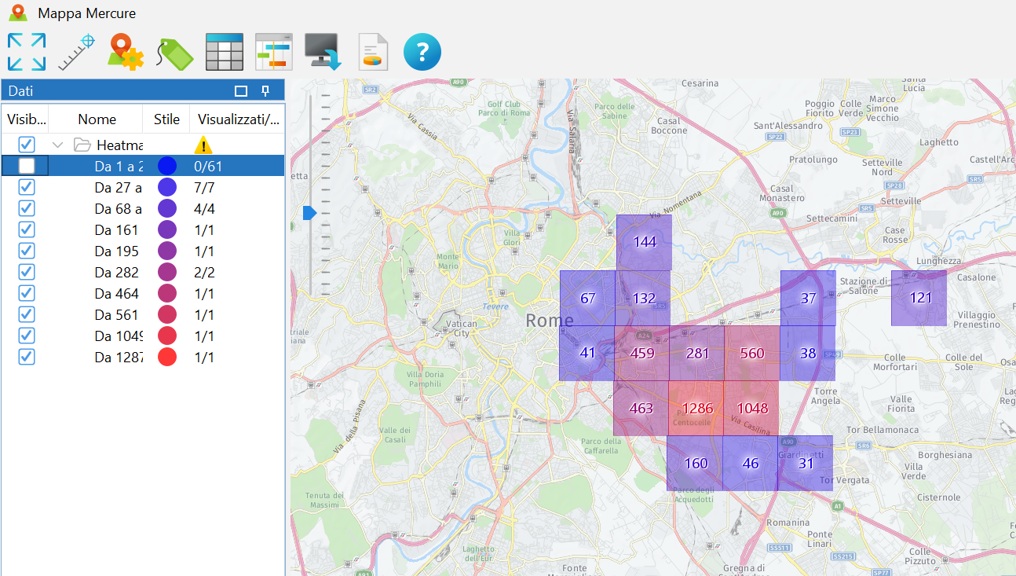Open the report document with pie chart
The width and height of the screenshot is (1016, 576).
[373, 52]
